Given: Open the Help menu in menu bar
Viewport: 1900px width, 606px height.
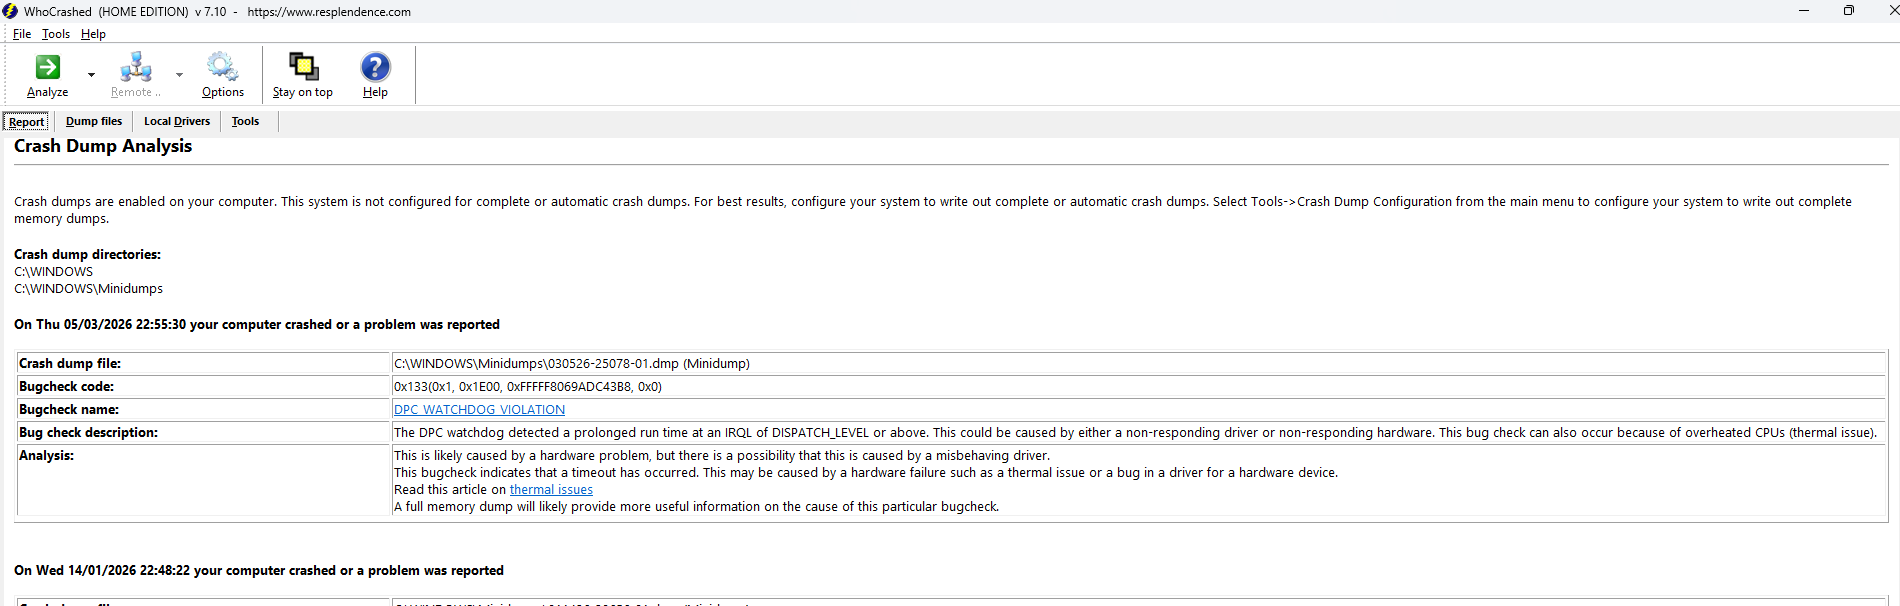Looking at the screenshot, I should (93, 34).
